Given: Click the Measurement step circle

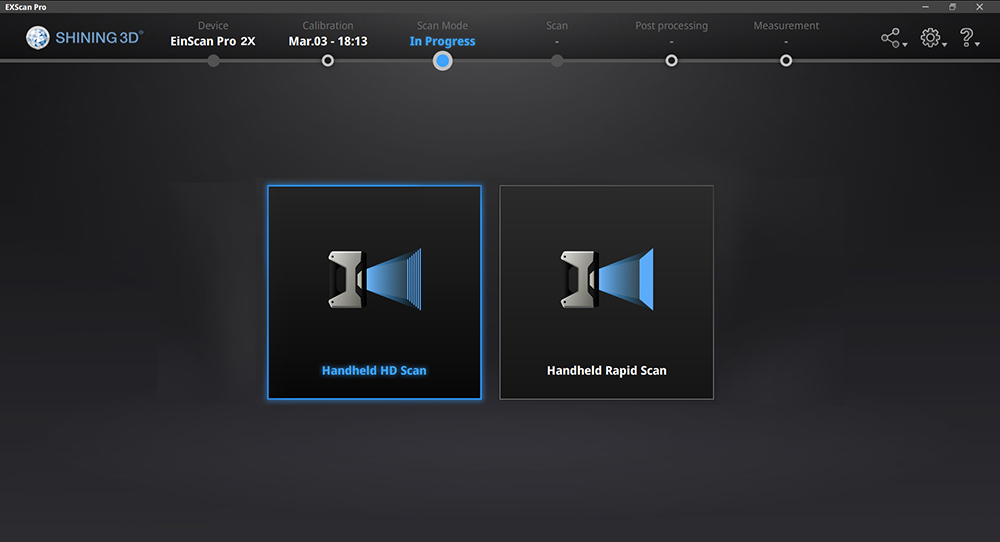Looking at the screenshot, I should click(786, 61).
